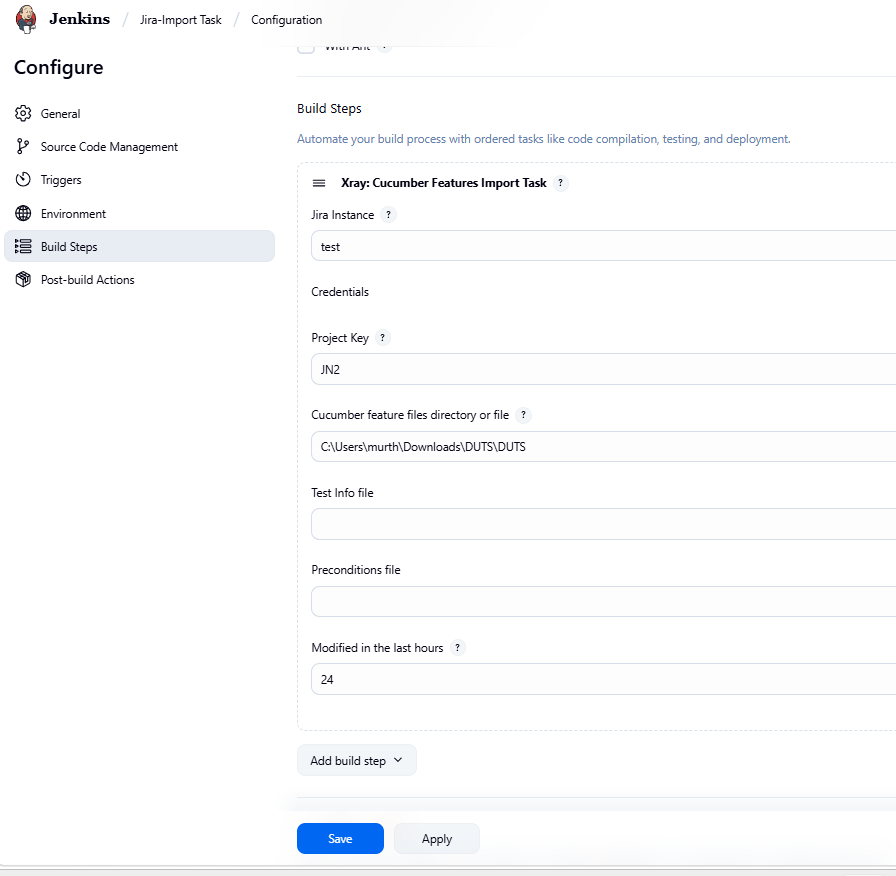Go to General section
Image resolution: width=896 pixels, height=876 pixels.
tap(139, 113)
